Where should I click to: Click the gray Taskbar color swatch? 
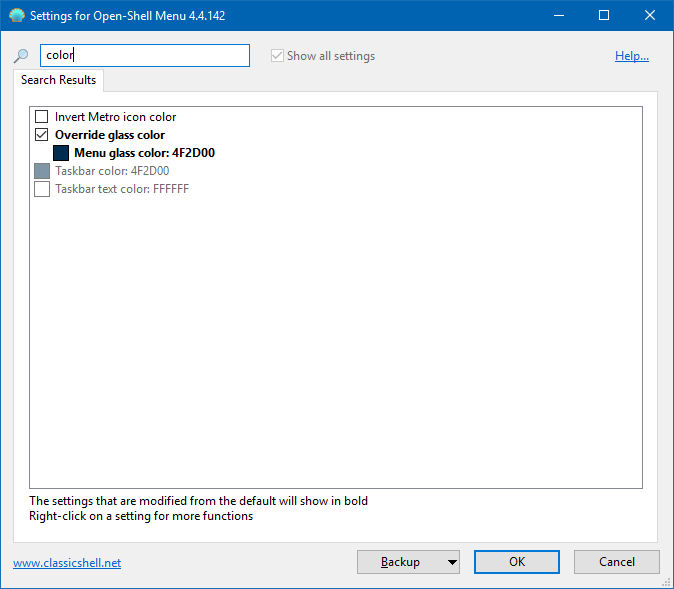(42, 171)
